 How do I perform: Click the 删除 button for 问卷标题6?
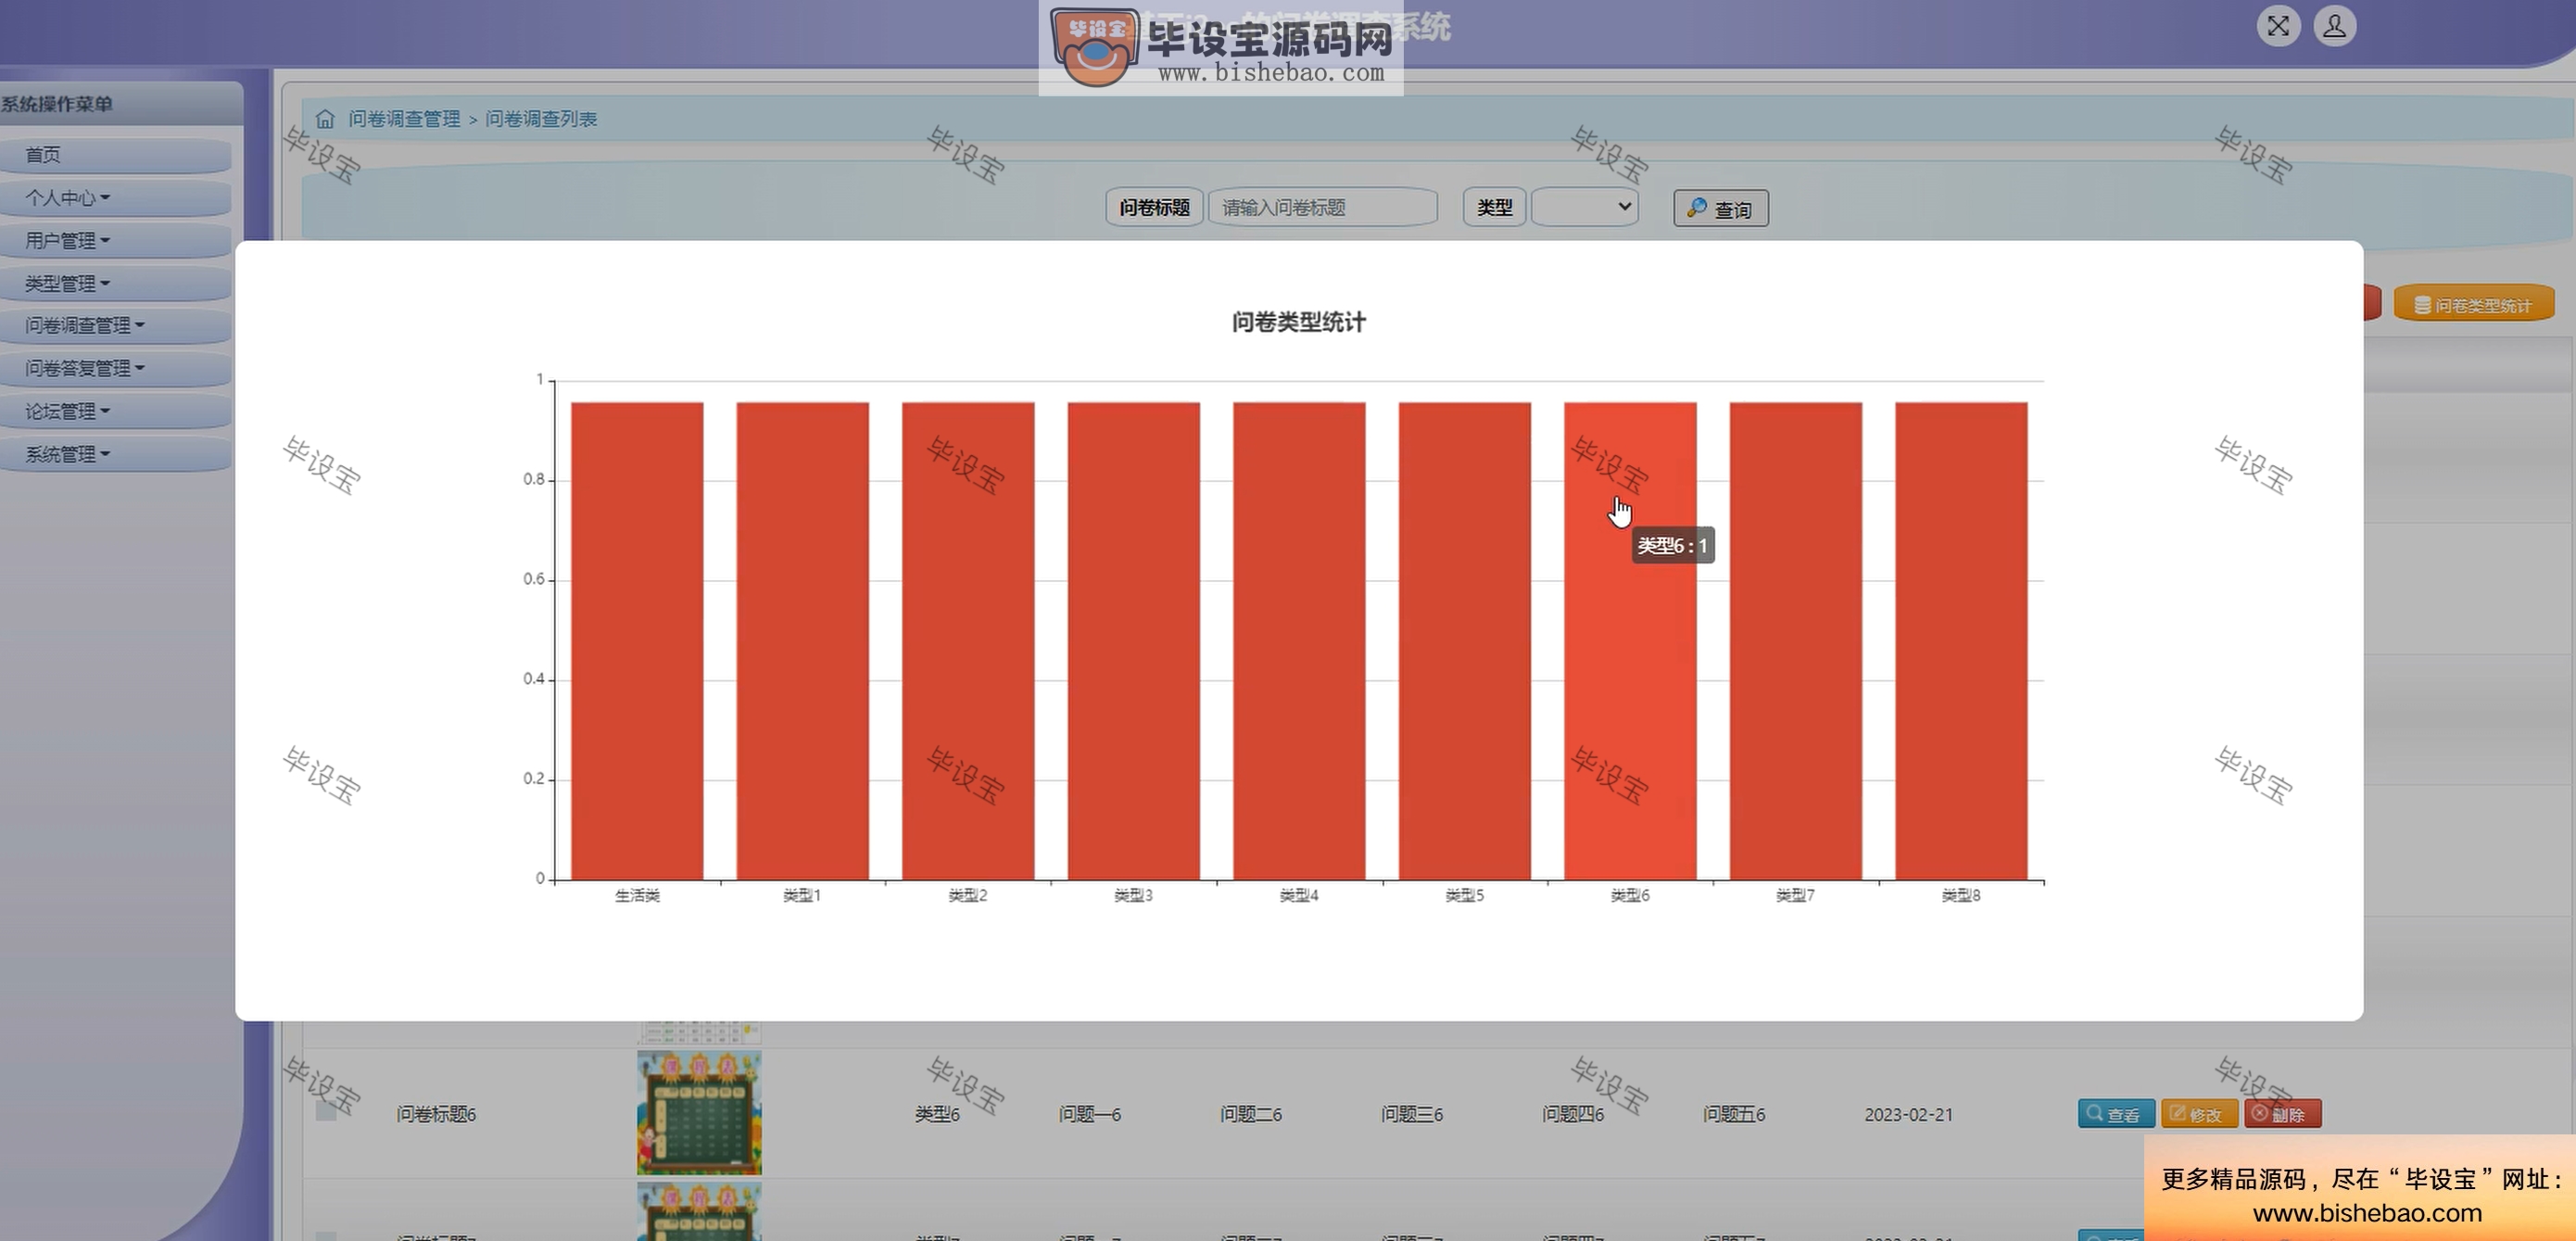pyautogui.click(x=2282, y=1114)
